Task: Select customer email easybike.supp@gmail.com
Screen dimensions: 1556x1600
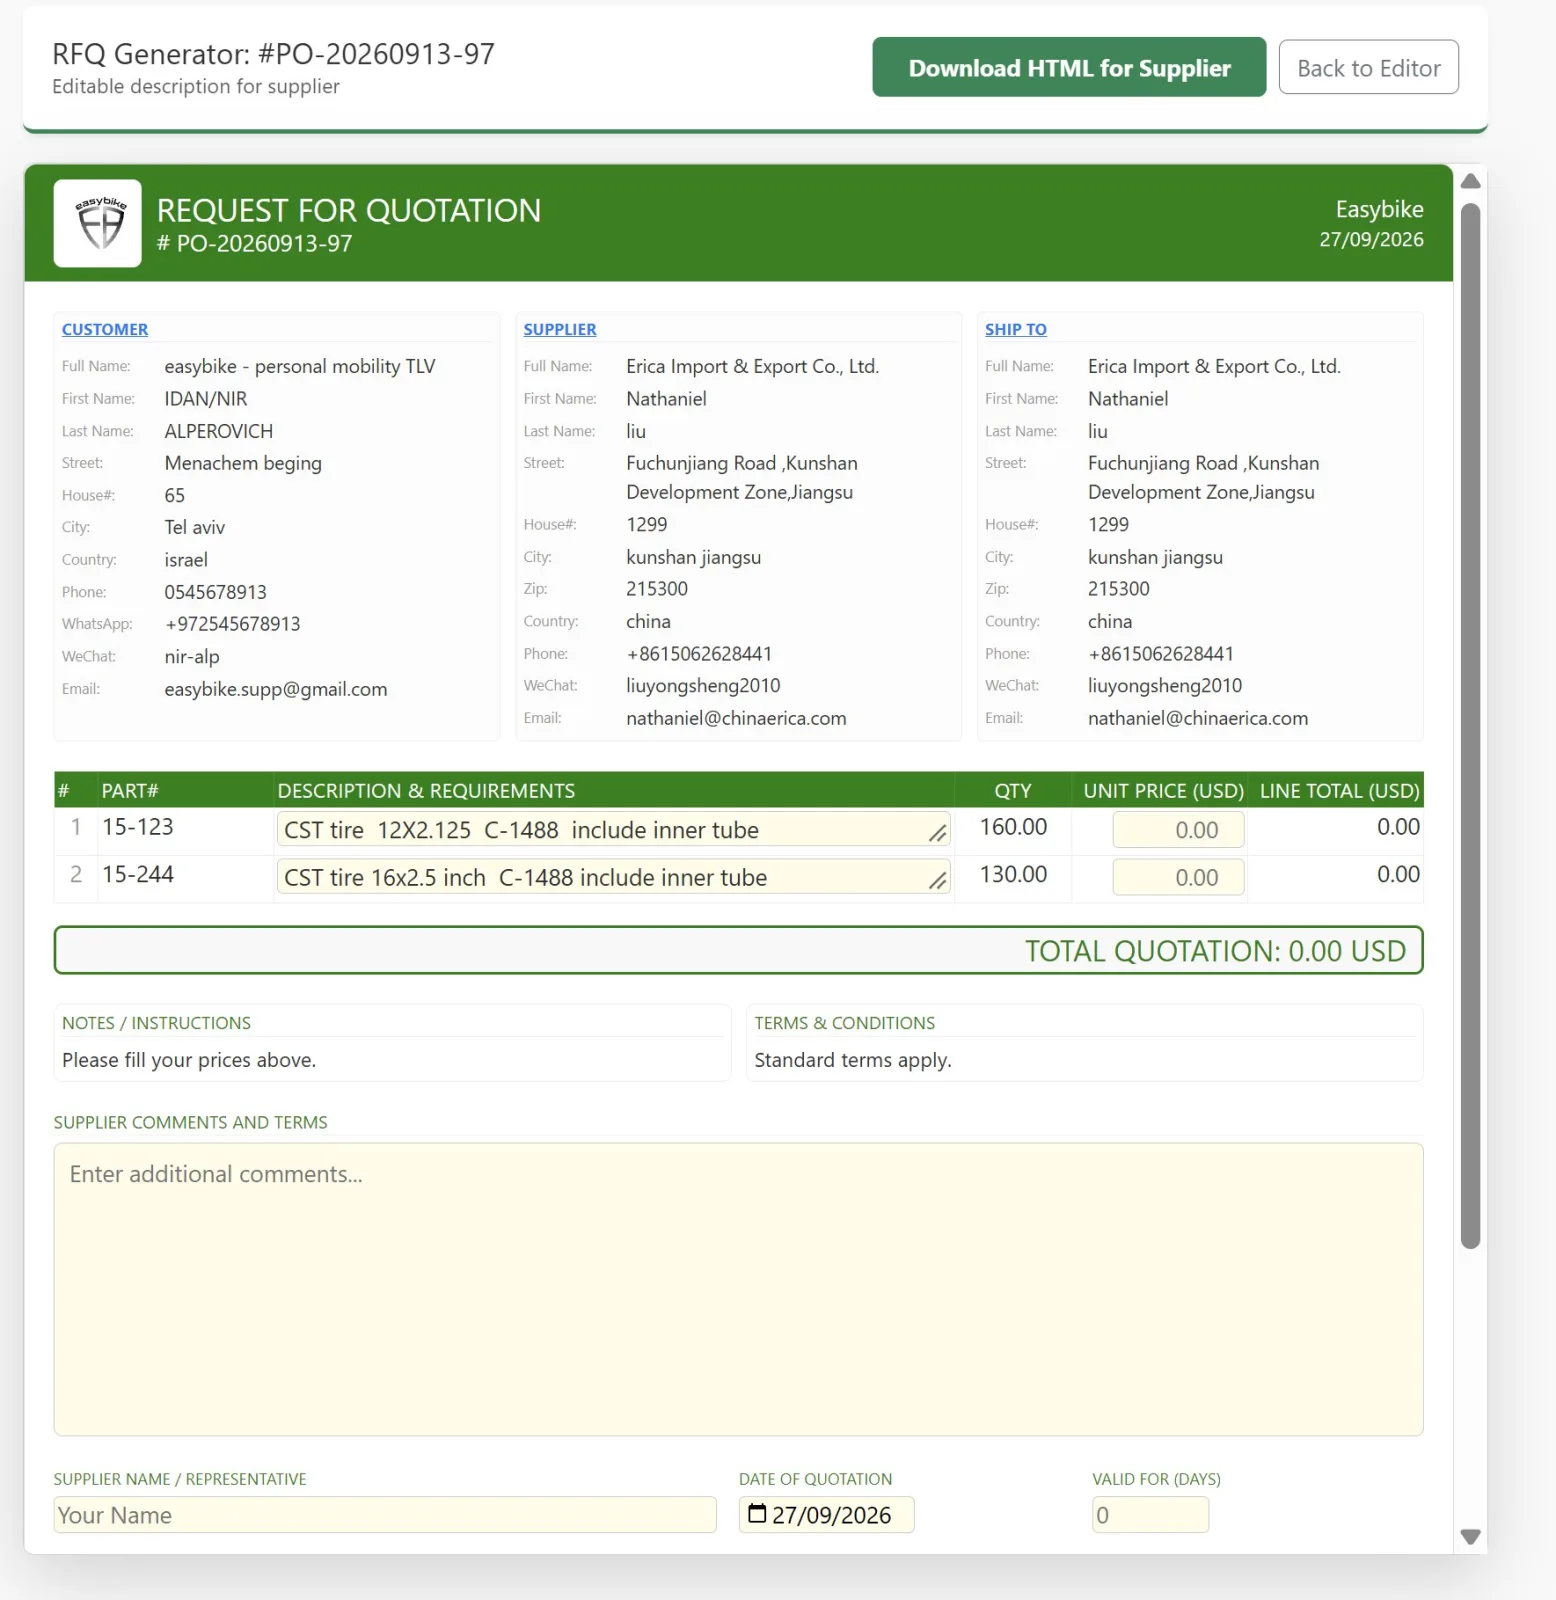Action: click(276, 689)
